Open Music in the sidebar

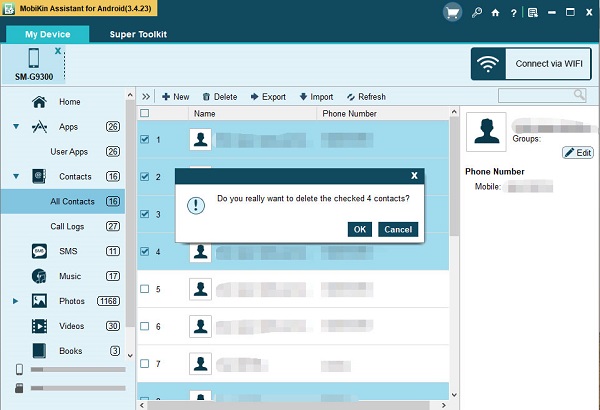(69, 276)
